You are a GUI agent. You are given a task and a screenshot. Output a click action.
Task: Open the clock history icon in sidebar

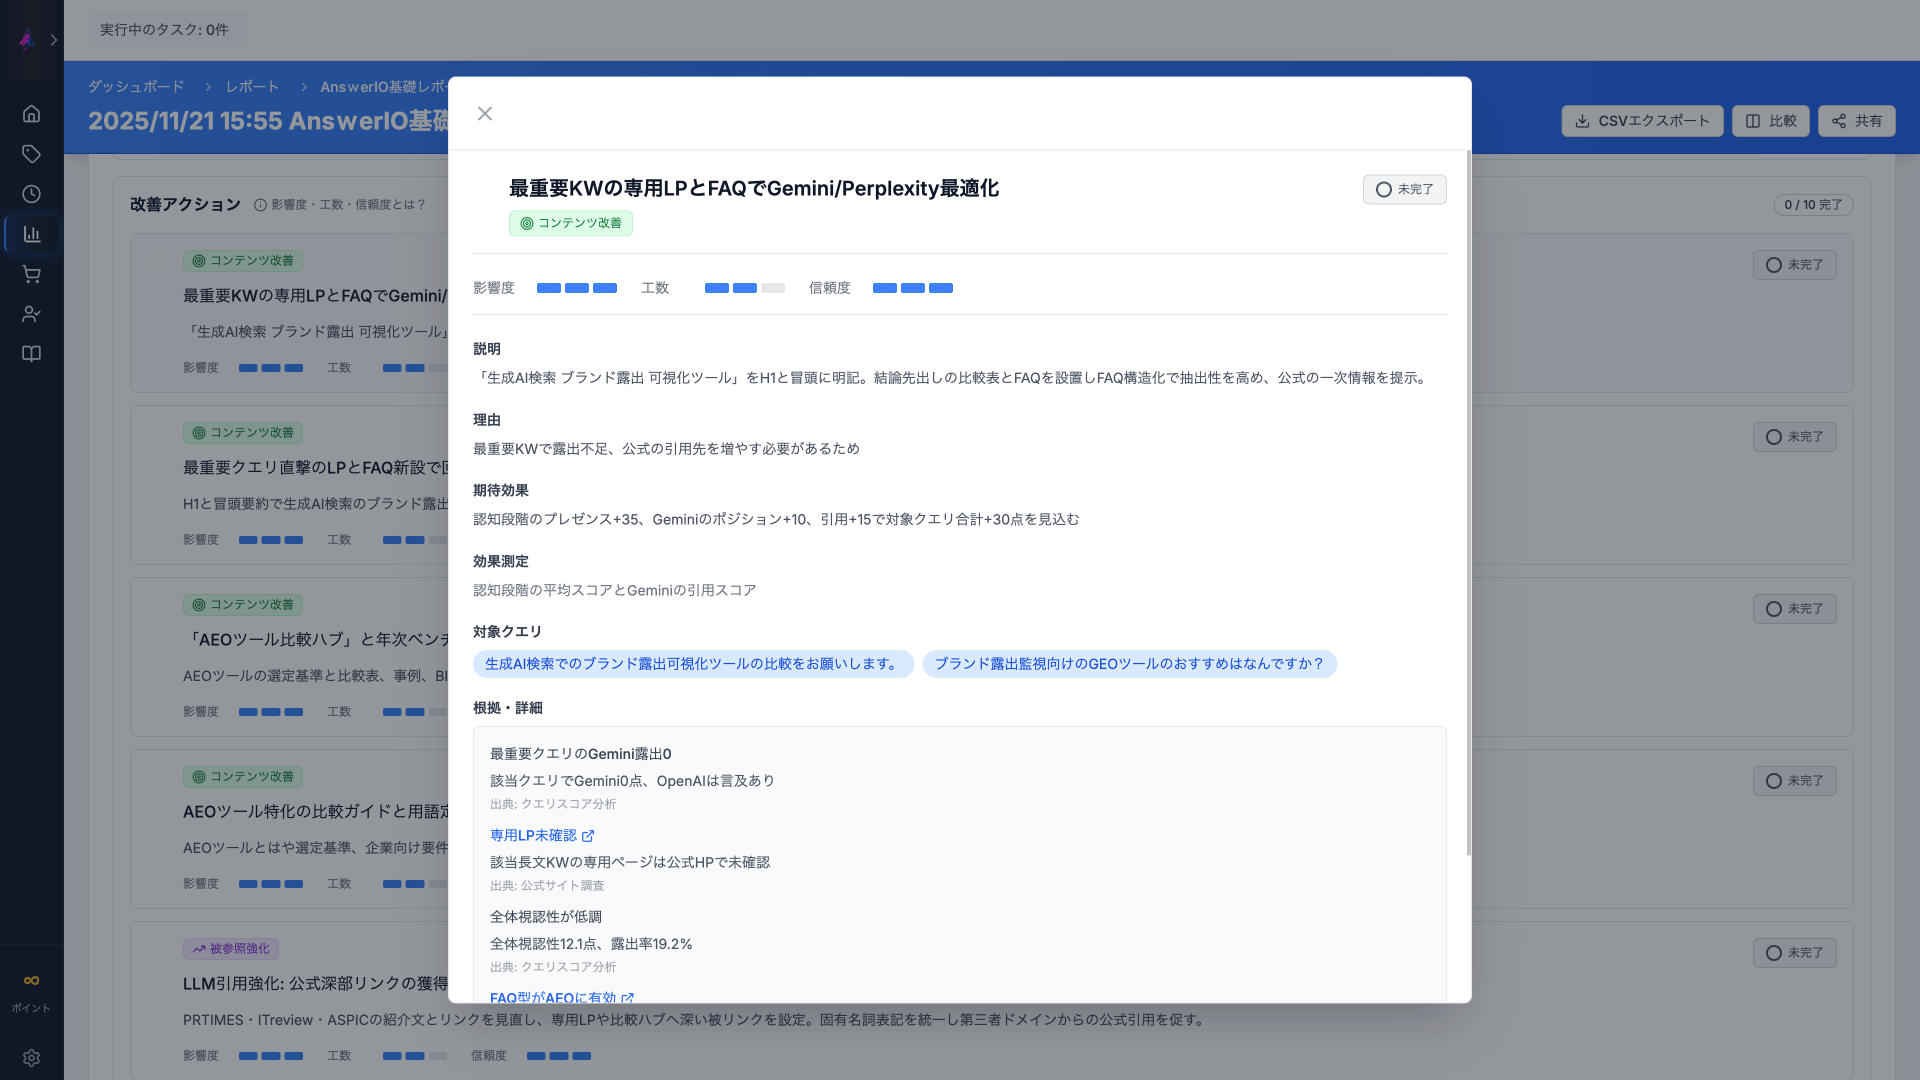[x=31, y=194]
